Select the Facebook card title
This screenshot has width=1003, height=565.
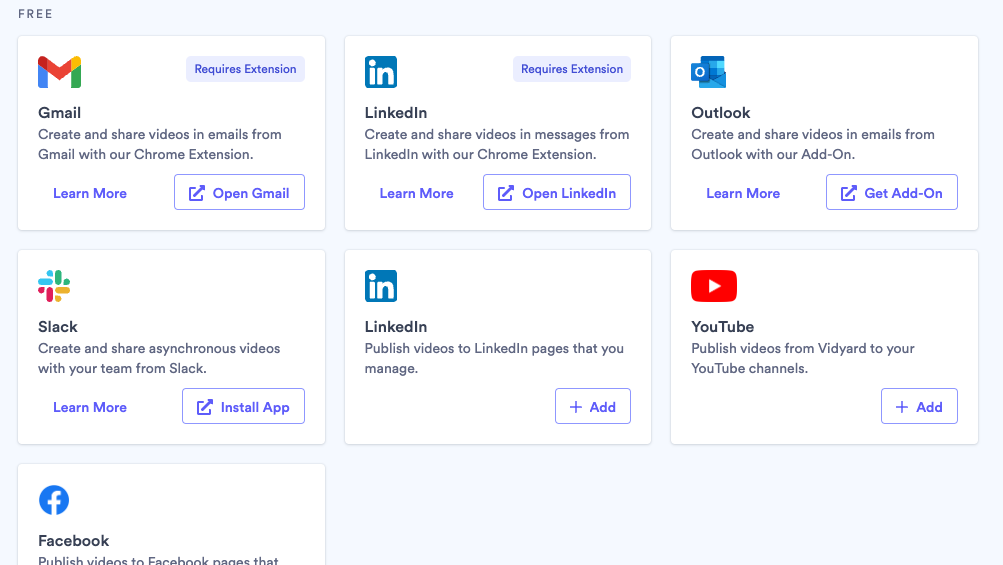coord(74,541)
